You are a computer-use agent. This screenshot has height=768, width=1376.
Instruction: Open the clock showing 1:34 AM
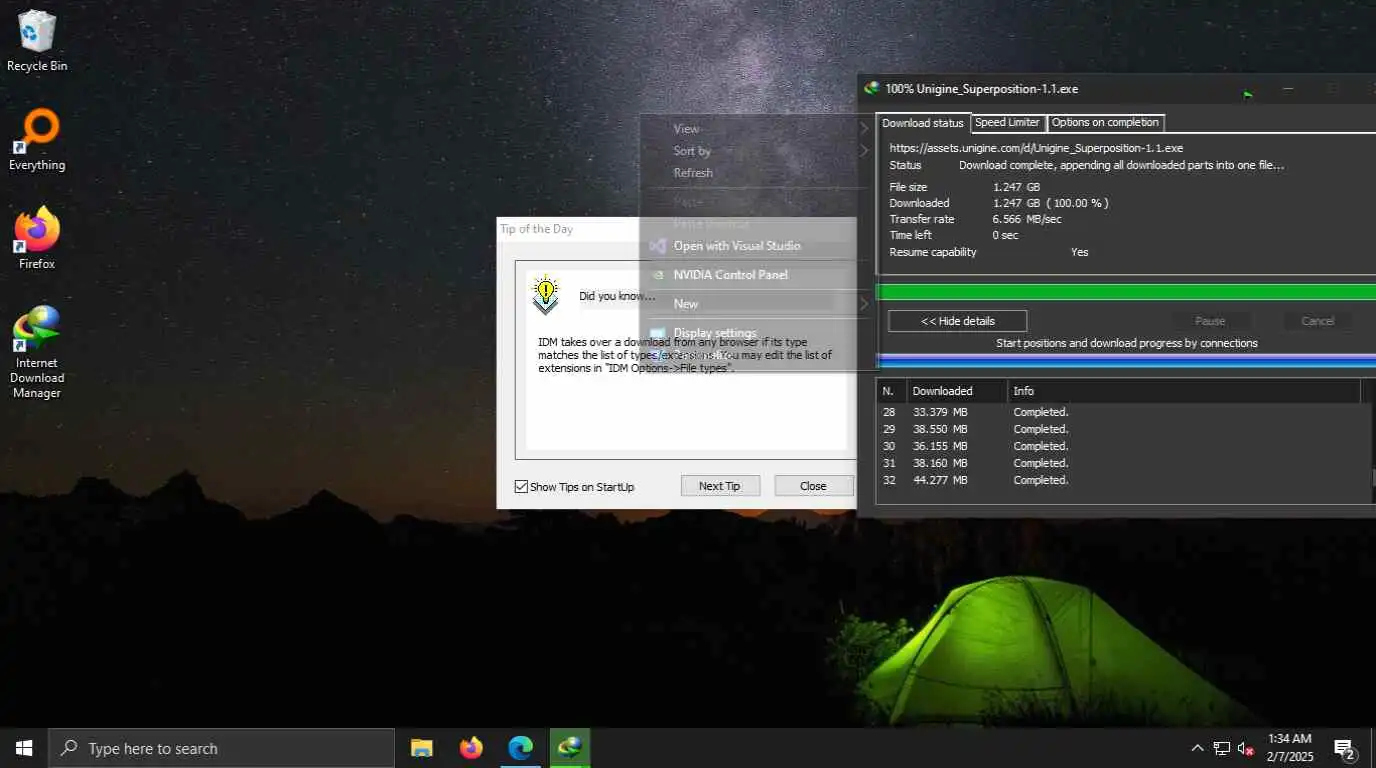1289,748
